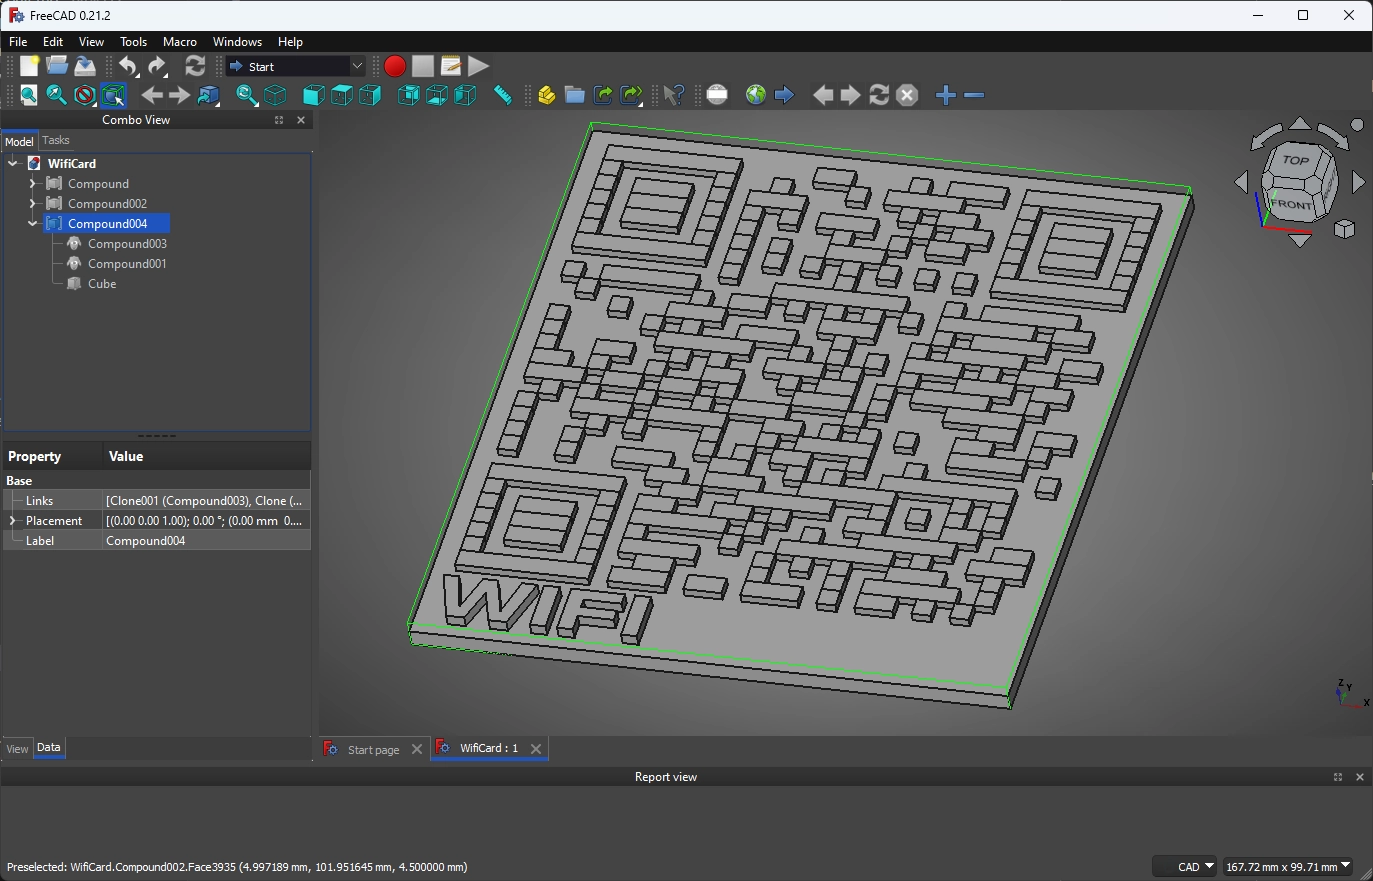Screen dimensions: 1373x881
Task: Create a group folder icon
Action: pyautogui.click(x=574, y=95)
